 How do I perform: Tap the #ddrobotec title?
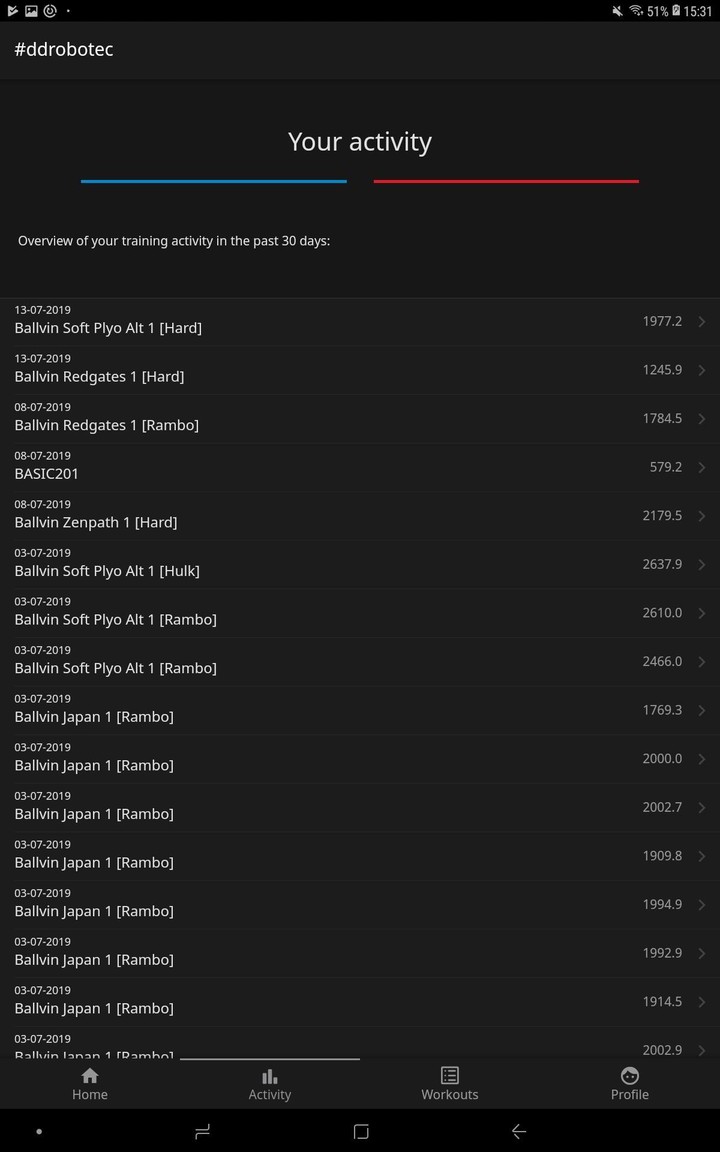click(x=64, y=48)
